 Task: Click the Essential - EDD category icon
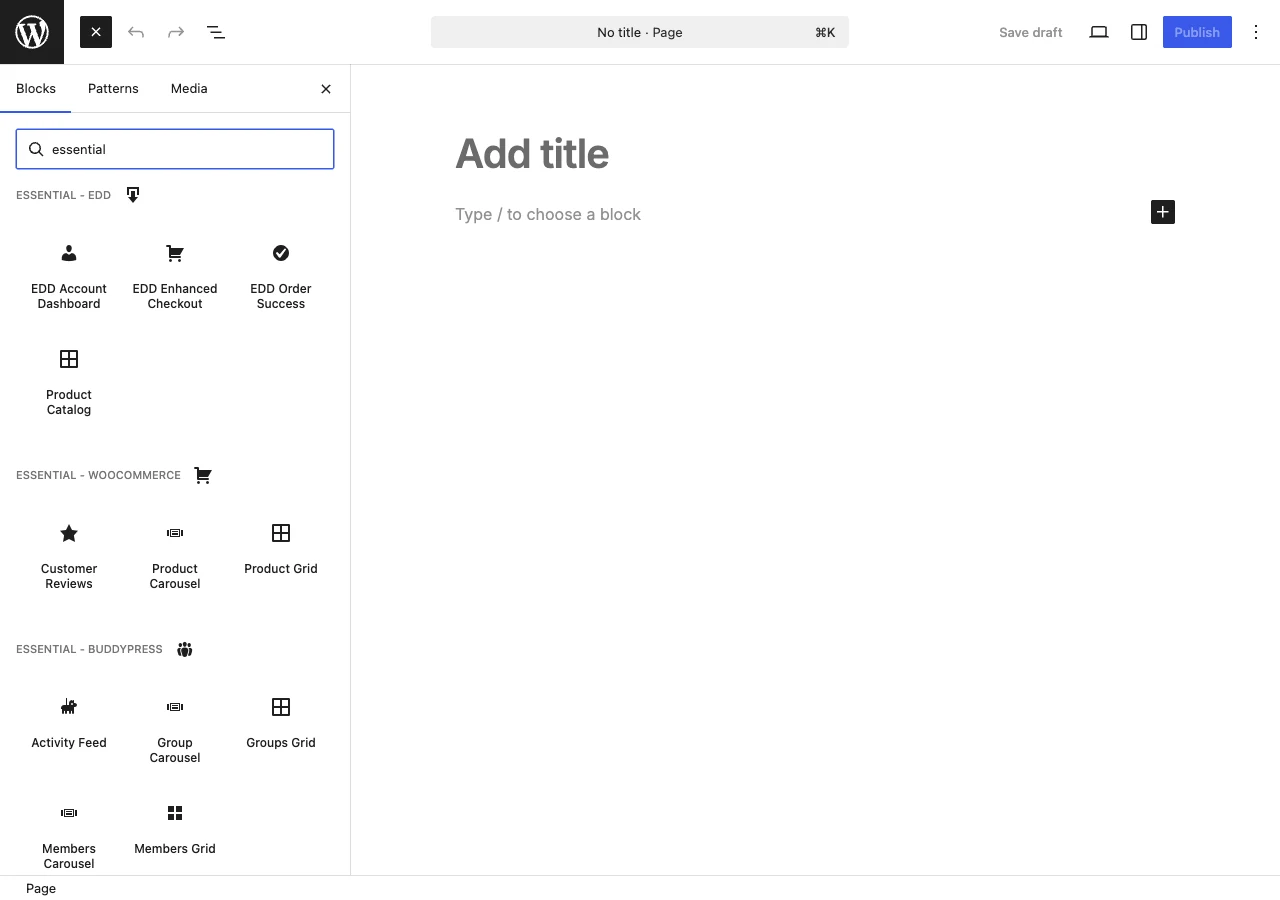coord(133,195)
